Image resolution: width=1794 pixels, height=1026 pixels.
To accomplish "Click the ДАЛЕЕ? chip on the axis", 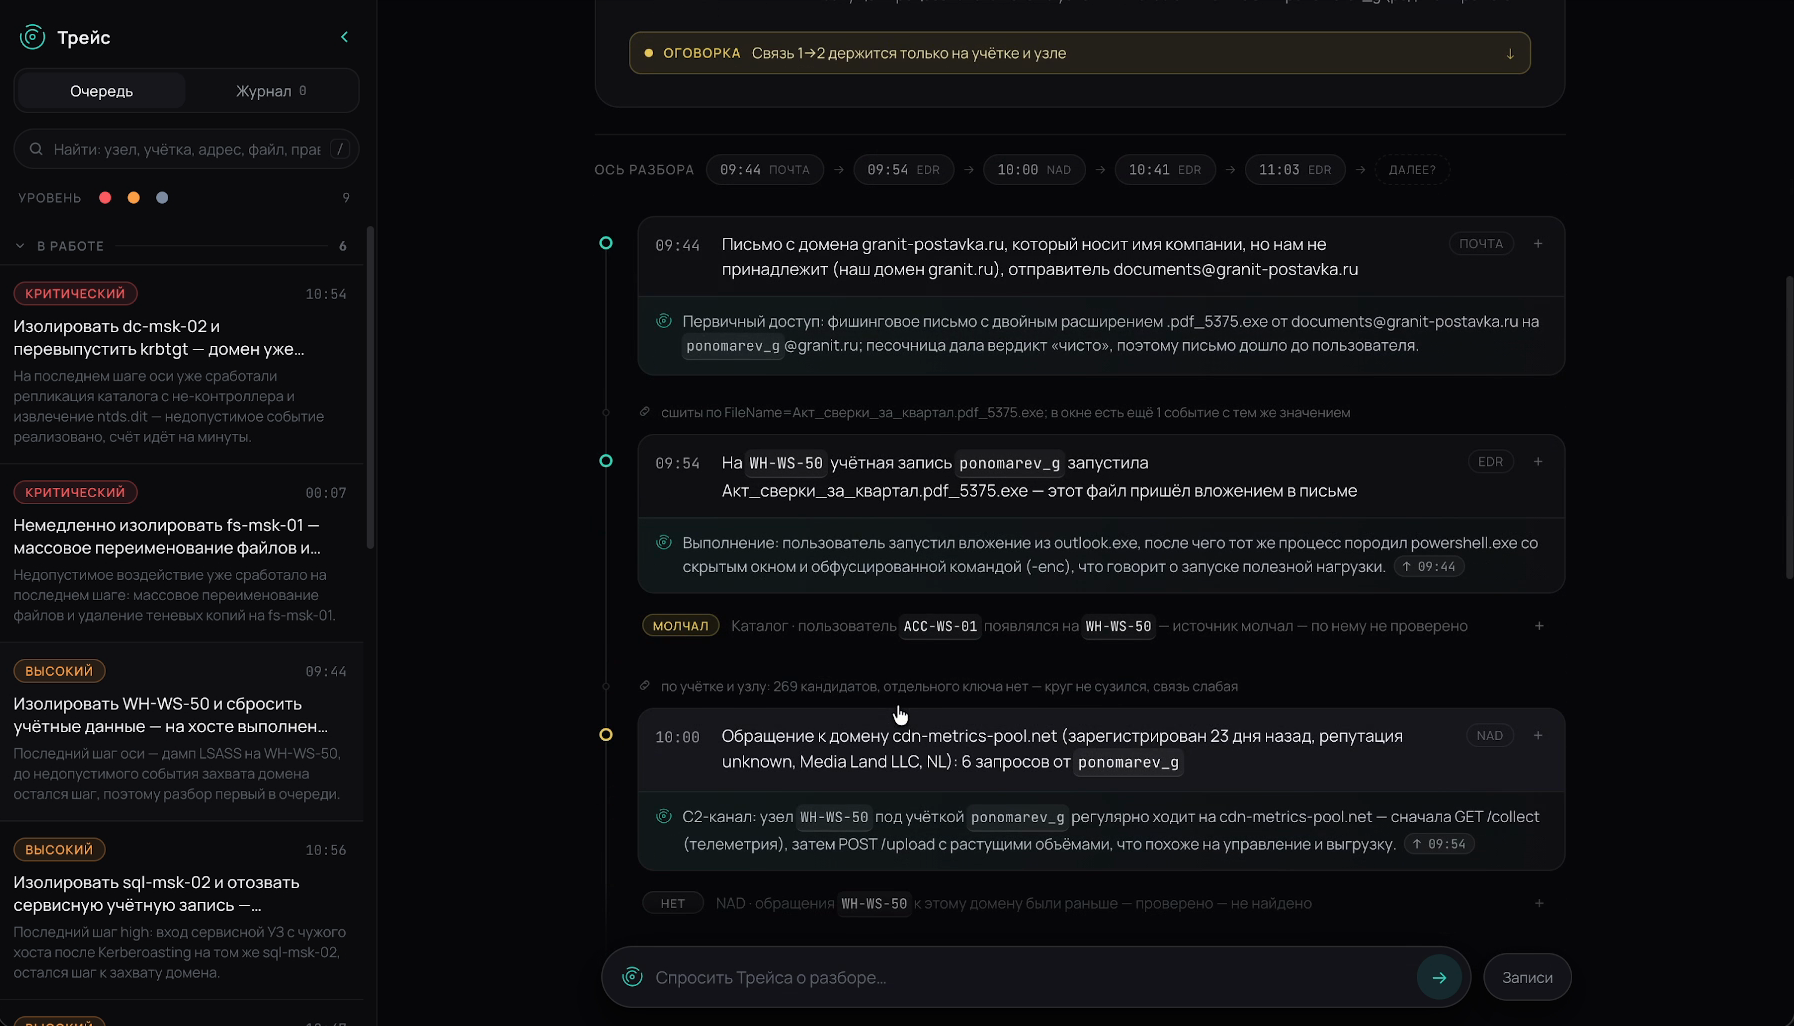I will pyautogui.click(x=1412, y=170).
